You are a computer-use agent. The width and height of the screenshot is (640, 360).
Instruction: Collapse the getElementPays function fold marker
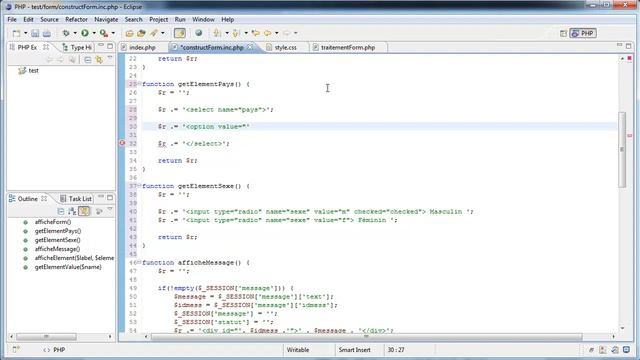coord(139,83)
